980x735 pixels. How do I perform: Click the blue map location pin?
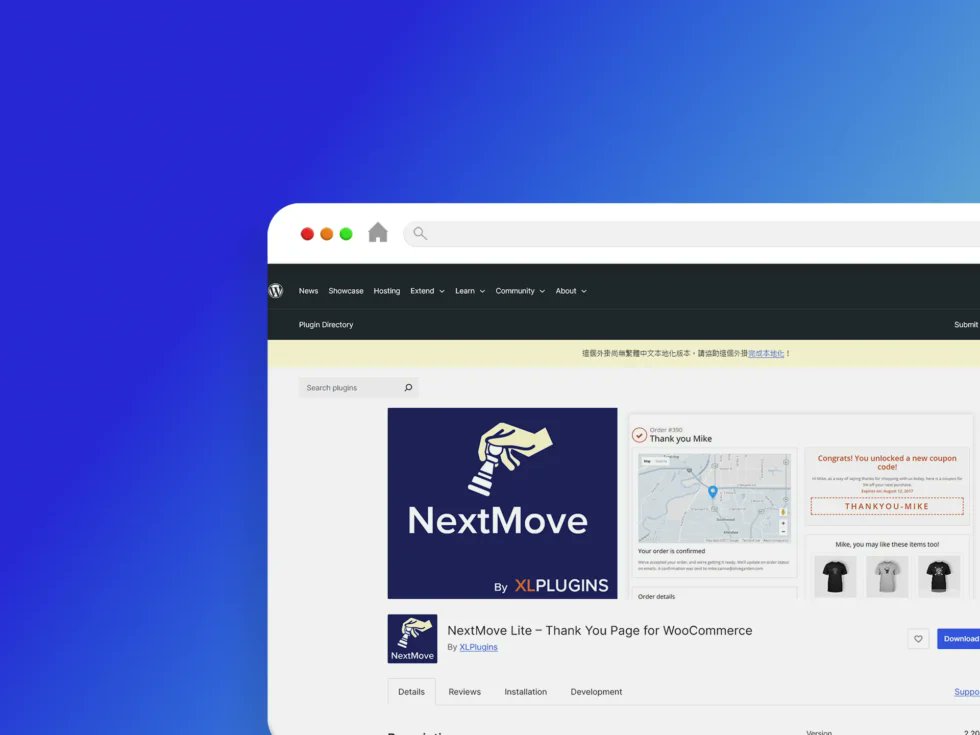712,492
